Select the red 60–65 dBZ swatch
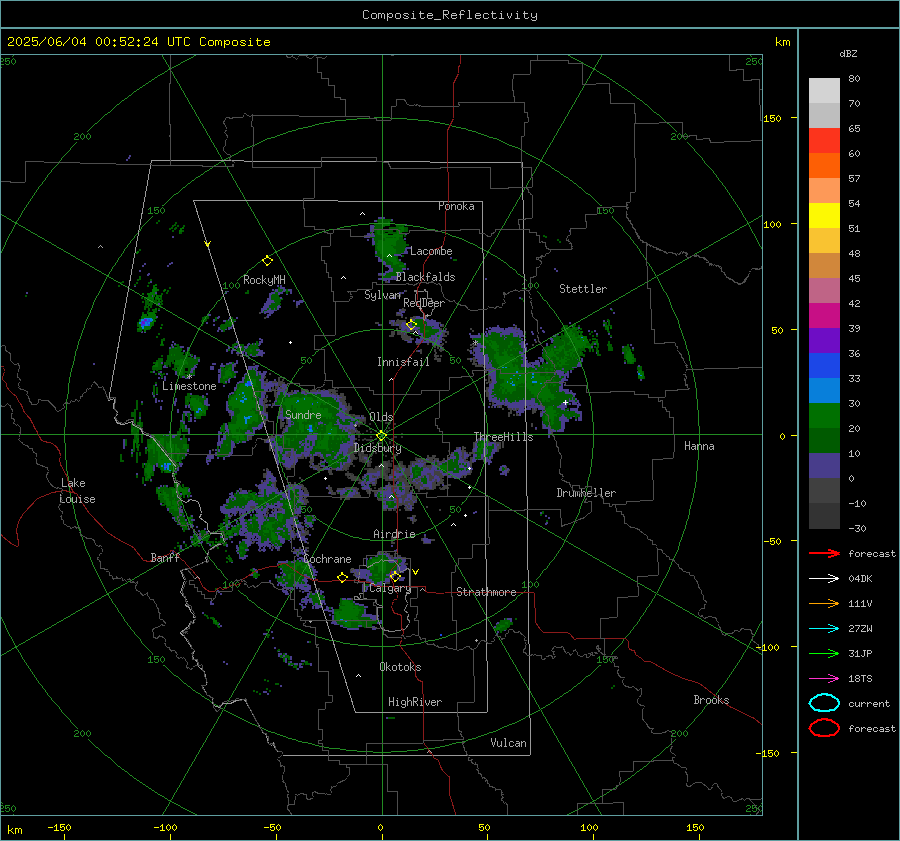The image size is (900, 841). pos(824,141)
